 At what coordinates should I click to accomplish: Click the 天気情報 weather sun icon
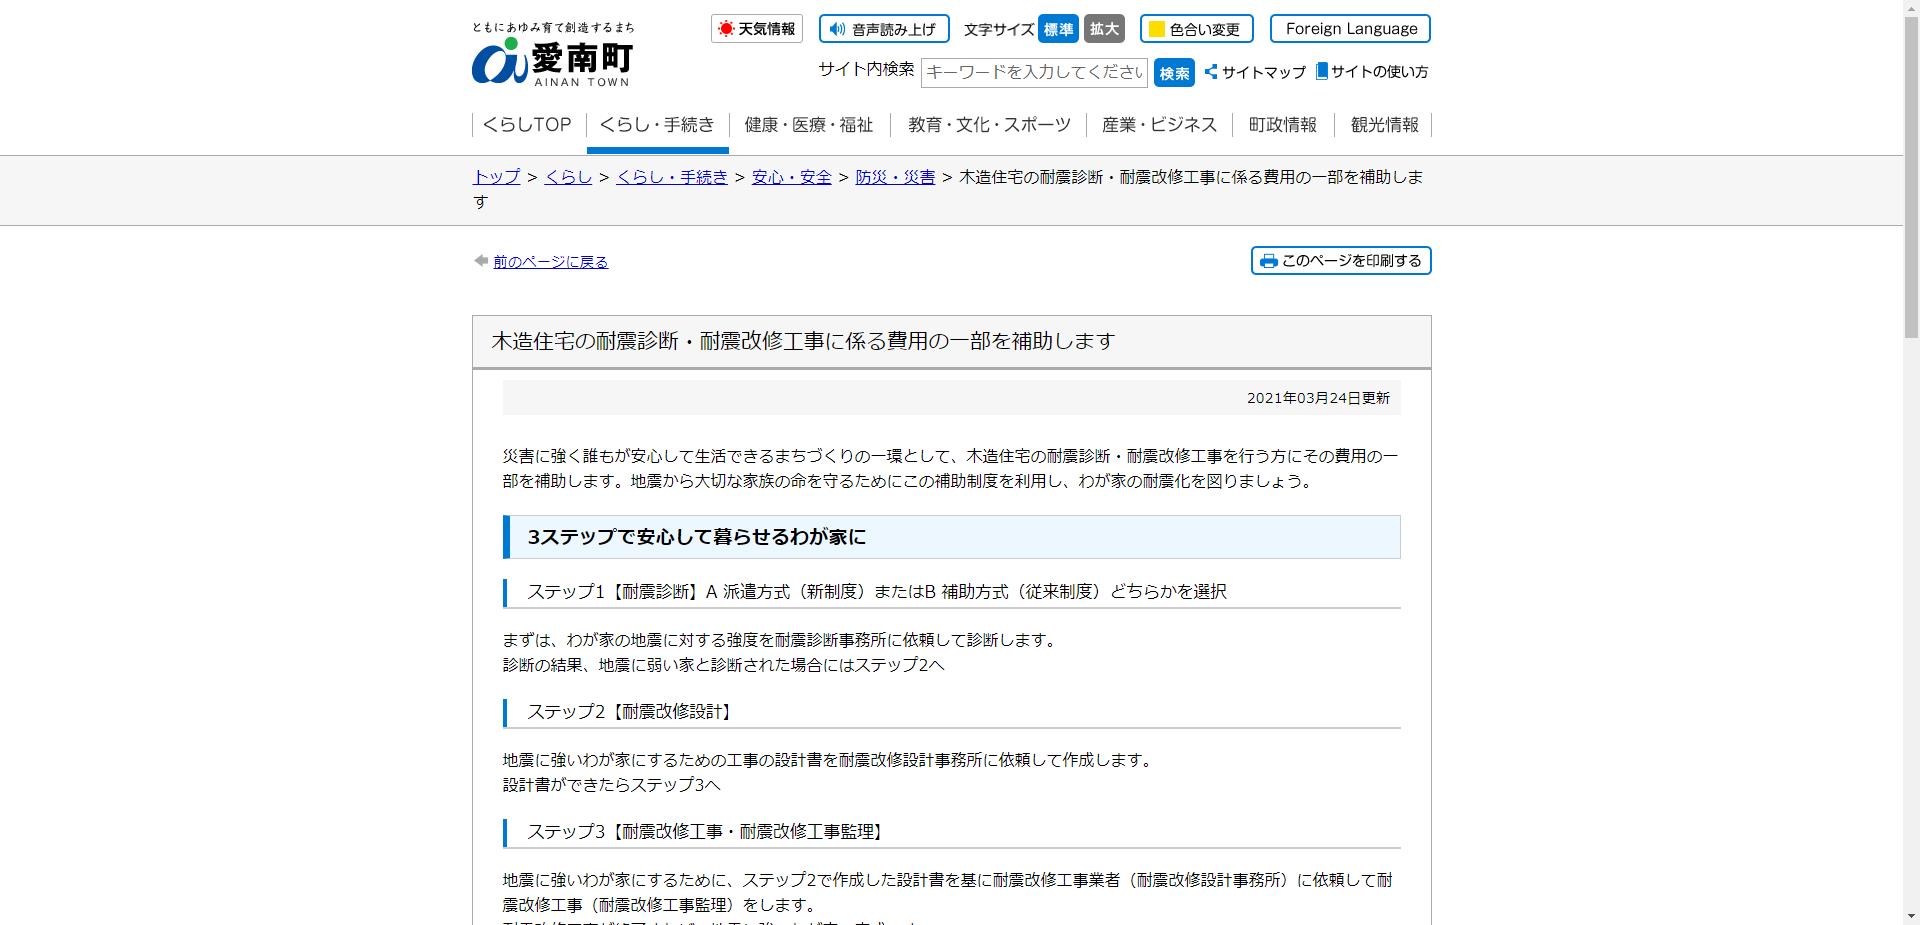(727, 29)
